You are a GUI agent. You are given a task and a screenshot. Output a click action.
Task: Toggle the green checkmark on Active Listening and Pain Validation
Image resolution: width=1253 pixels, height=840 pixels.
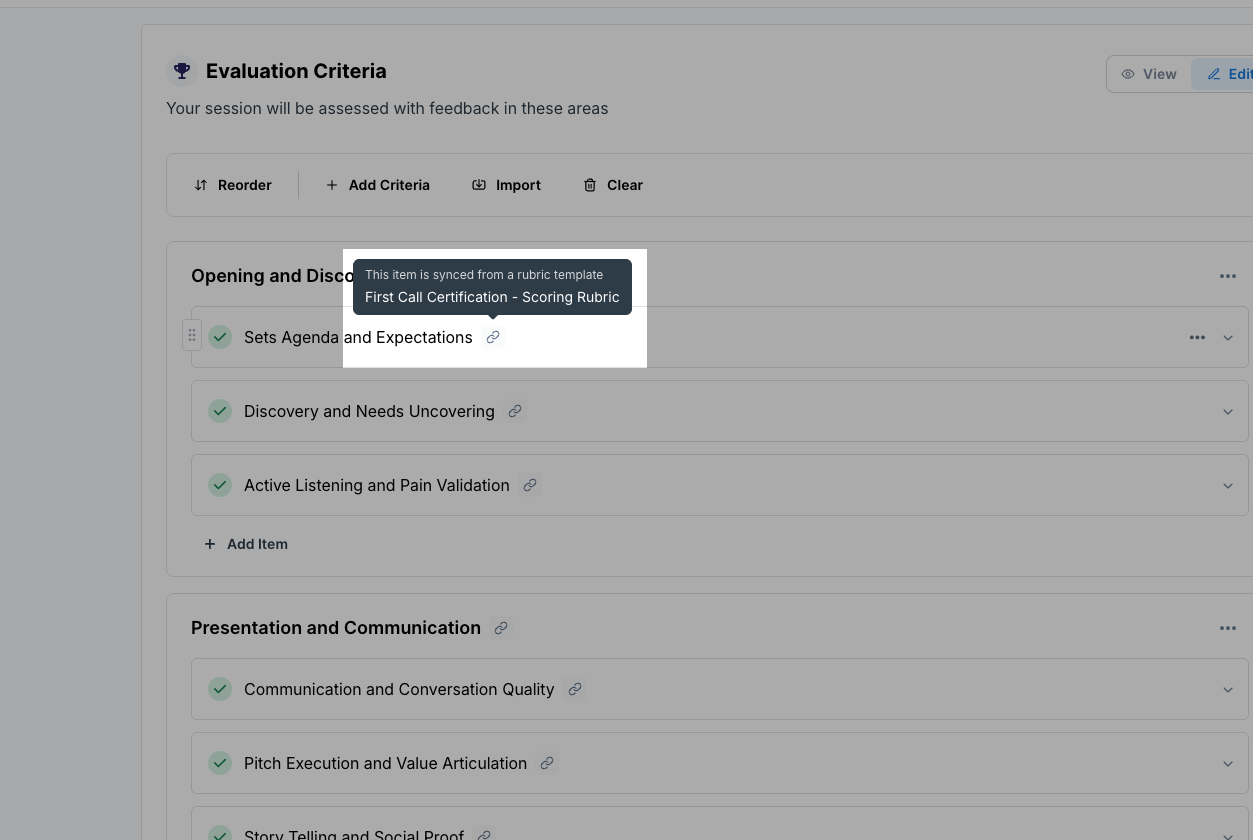[x=220, y=485]
